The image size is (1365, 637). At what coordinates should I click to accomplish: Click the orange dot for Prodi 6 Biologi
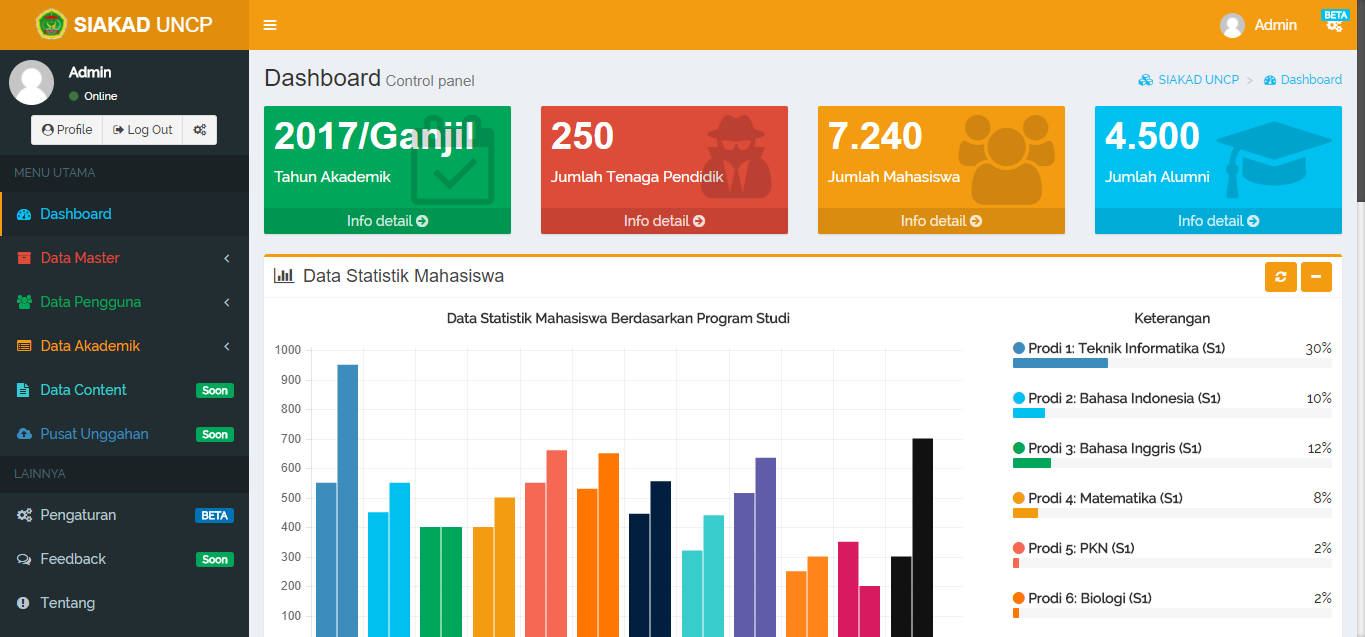click(x=1019, y=598)
